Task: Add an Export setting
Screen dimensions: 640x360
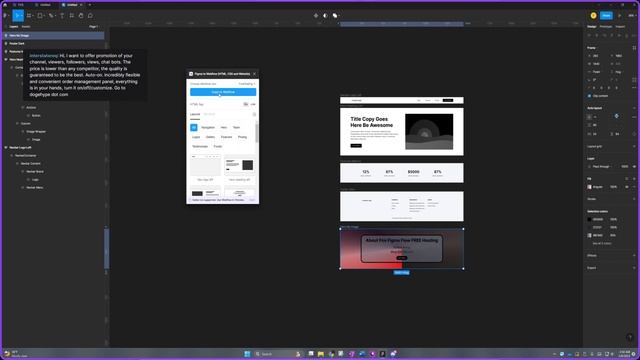Action: 634,268
